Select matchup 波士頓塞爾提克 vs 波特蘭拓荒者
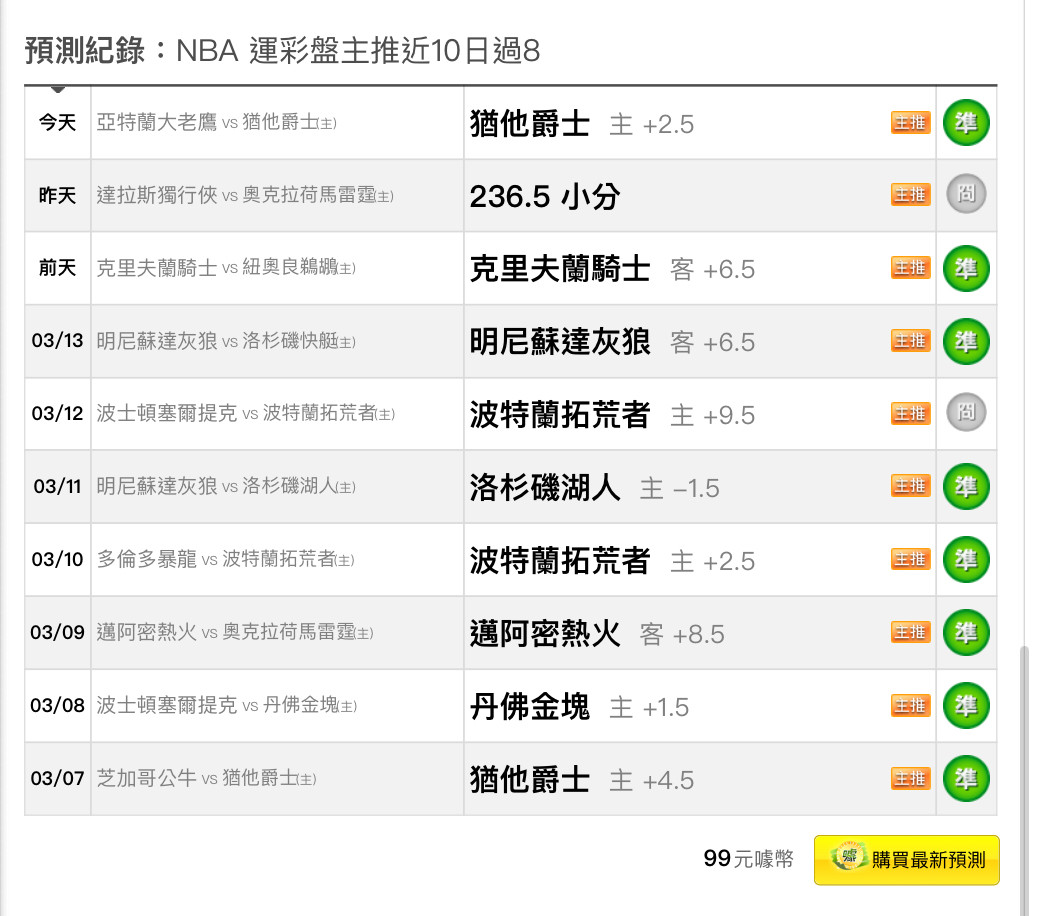Screen dimensions: 1038x916 [x=246, y=413]
